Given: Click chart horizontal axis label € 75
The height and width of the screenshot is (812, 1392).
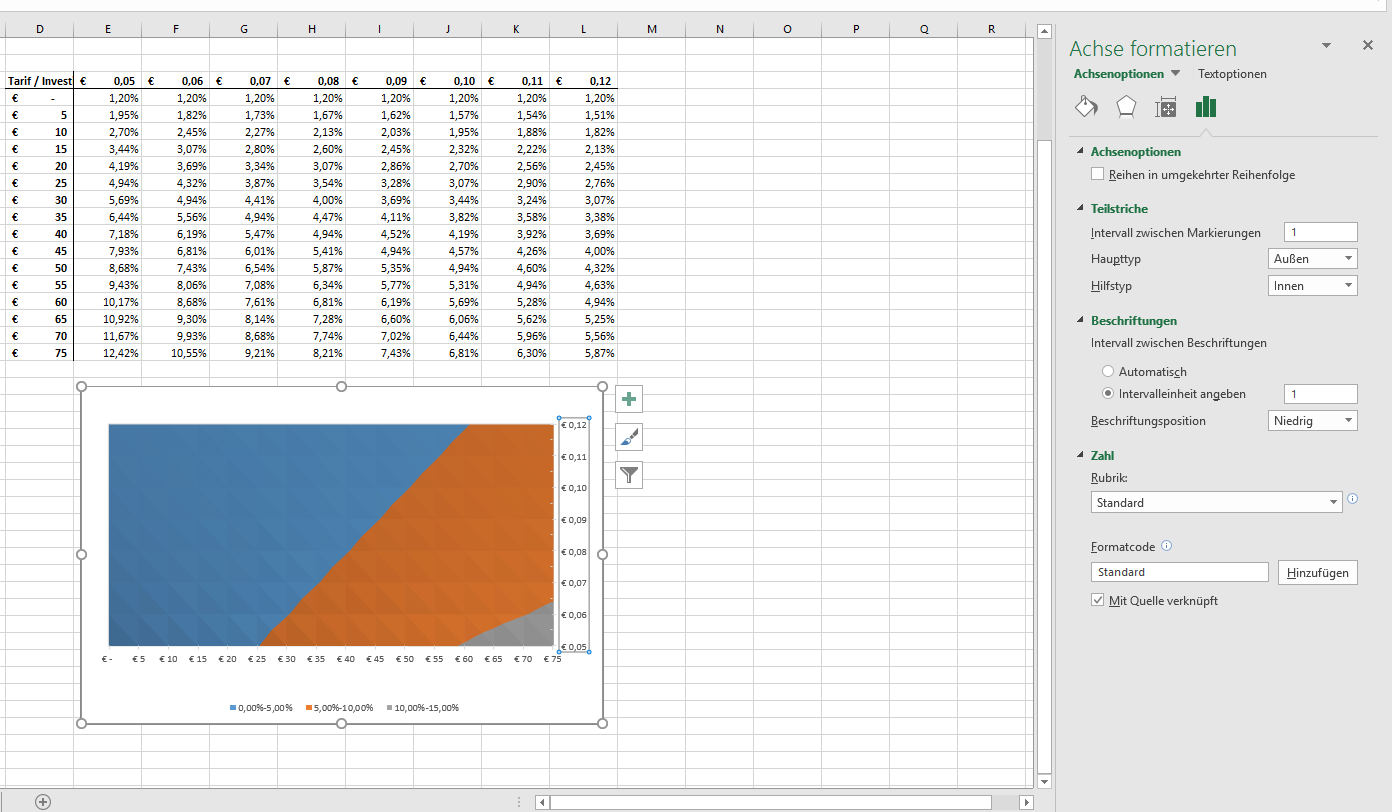Looking at the screenshot, I should [x=552, y=659].
